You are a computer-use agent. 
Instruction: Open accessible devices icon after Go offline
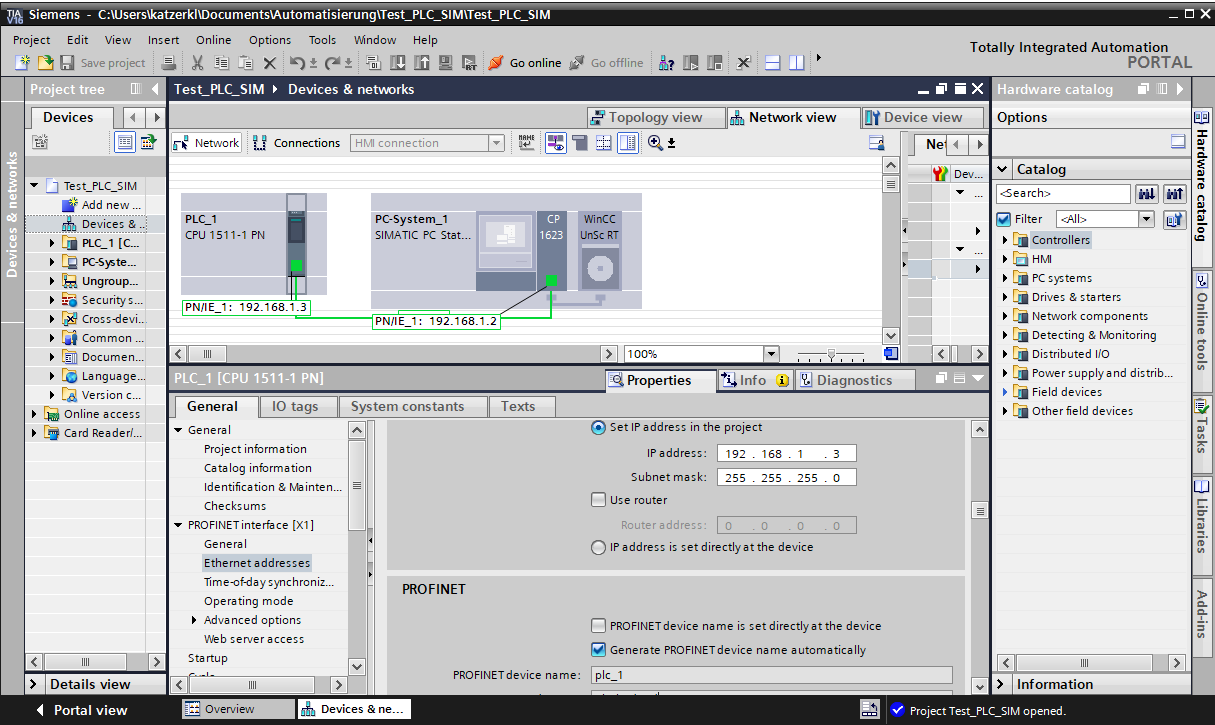click(x=666, y=63)
